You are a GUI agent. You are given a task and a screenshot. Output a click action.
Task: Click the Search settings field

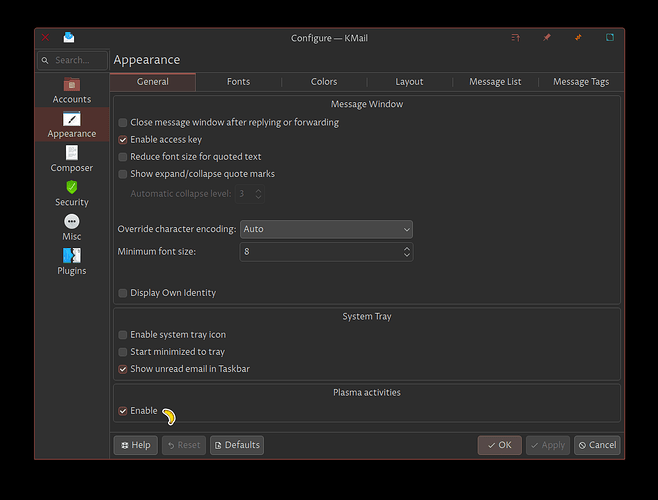71,61
